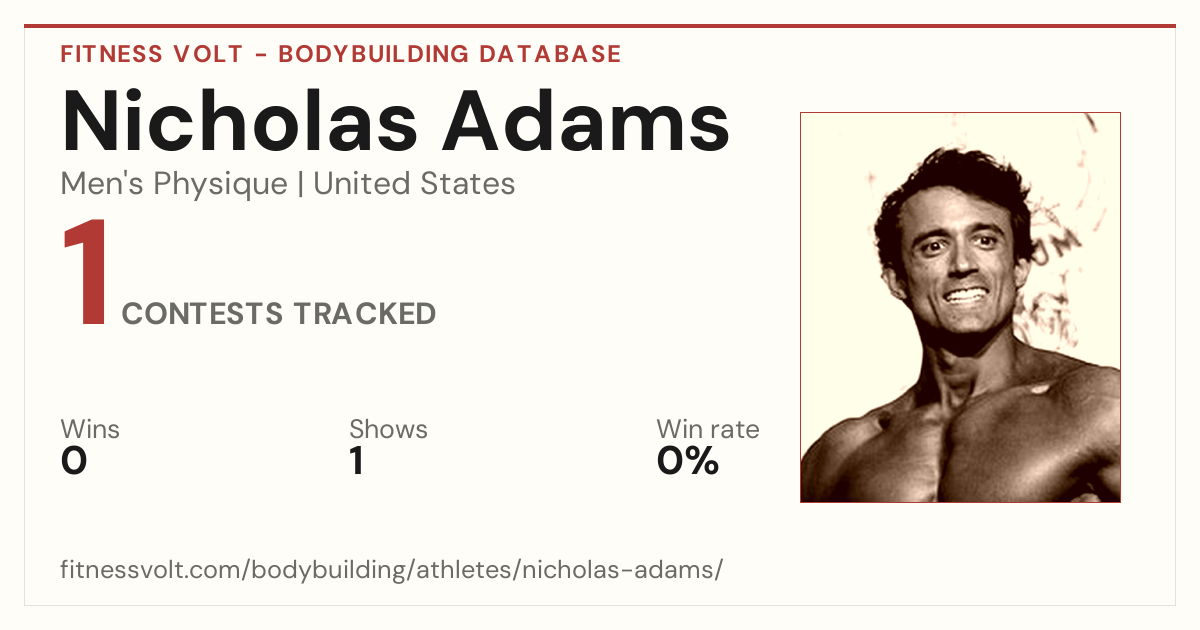Select the 0% win rate value
1200x630 pixels.
pyautogui.click(x=688, y=462)
